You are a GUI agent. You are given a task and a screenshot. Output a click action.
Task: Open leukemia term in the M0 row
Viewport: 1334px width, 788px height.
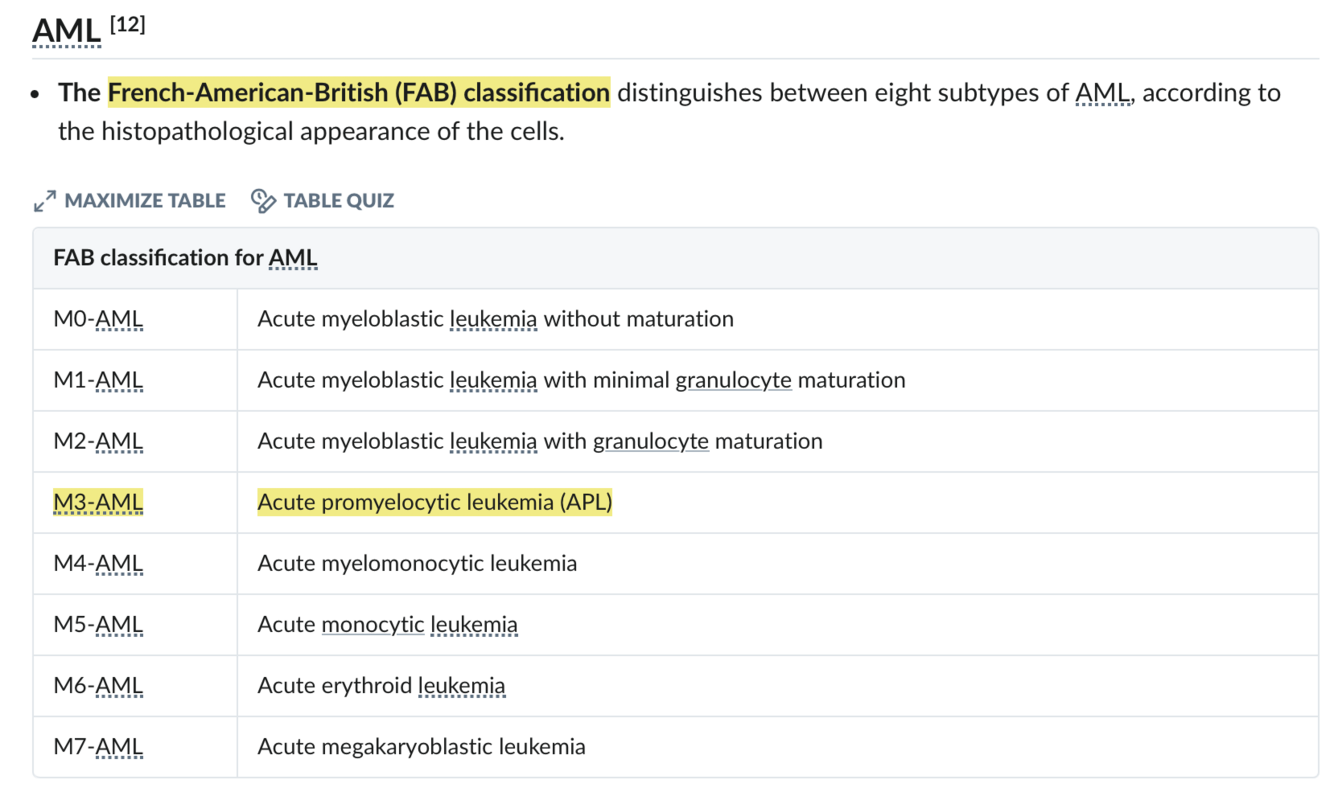[x=493, y=319]
